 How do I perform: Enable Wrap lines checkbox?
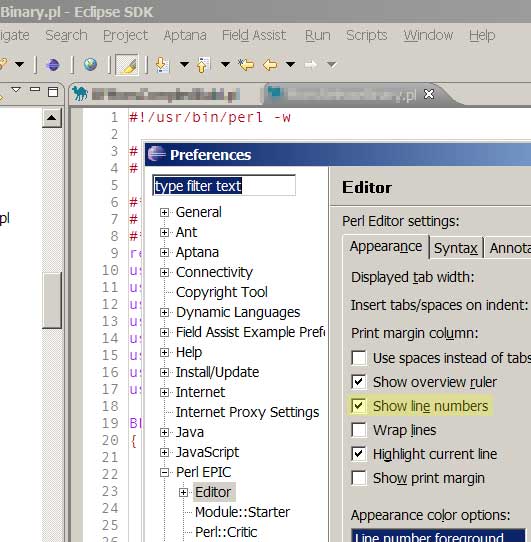(358, 430)
